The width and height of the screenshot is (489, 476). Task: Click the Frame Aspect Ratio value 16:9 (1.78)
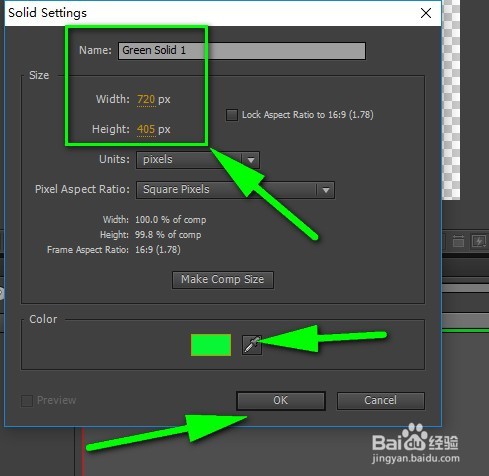coord(158,250)
